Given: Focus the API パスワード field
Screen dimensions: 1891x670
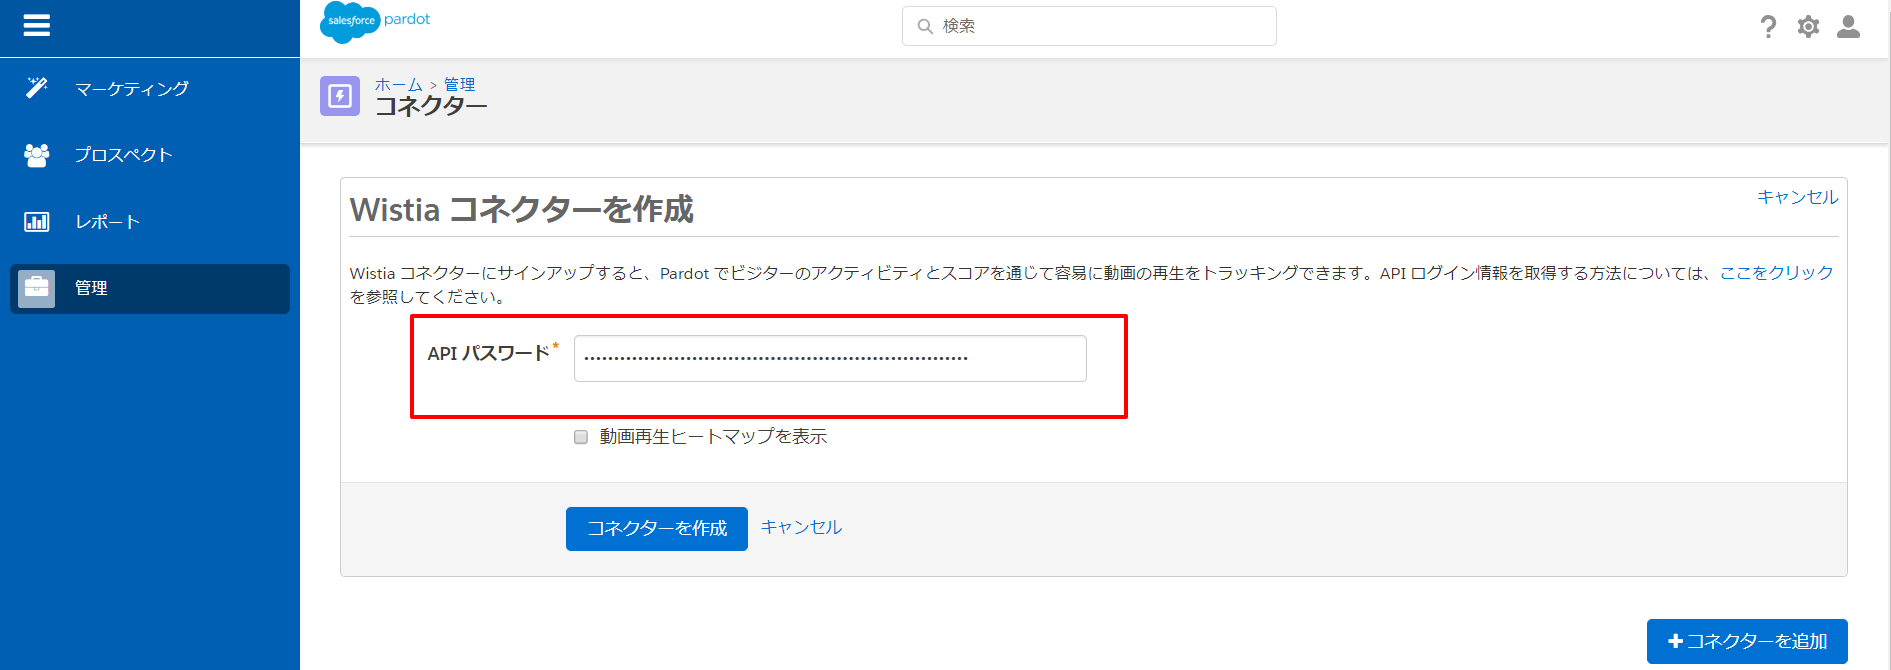Looking at the screenshot, I should point(829,358).
